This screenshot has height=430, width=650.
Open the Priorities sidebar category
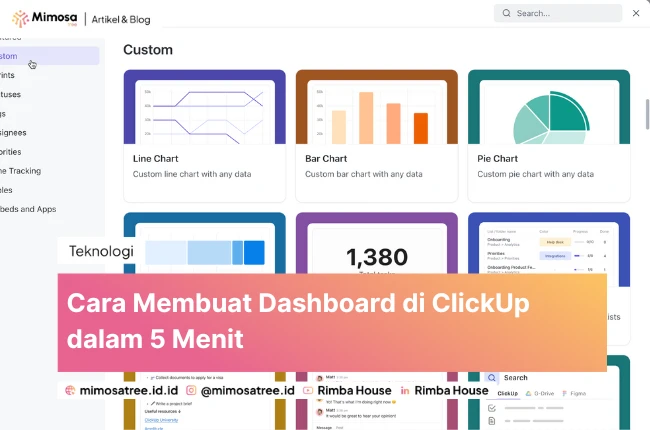[11, 152]
